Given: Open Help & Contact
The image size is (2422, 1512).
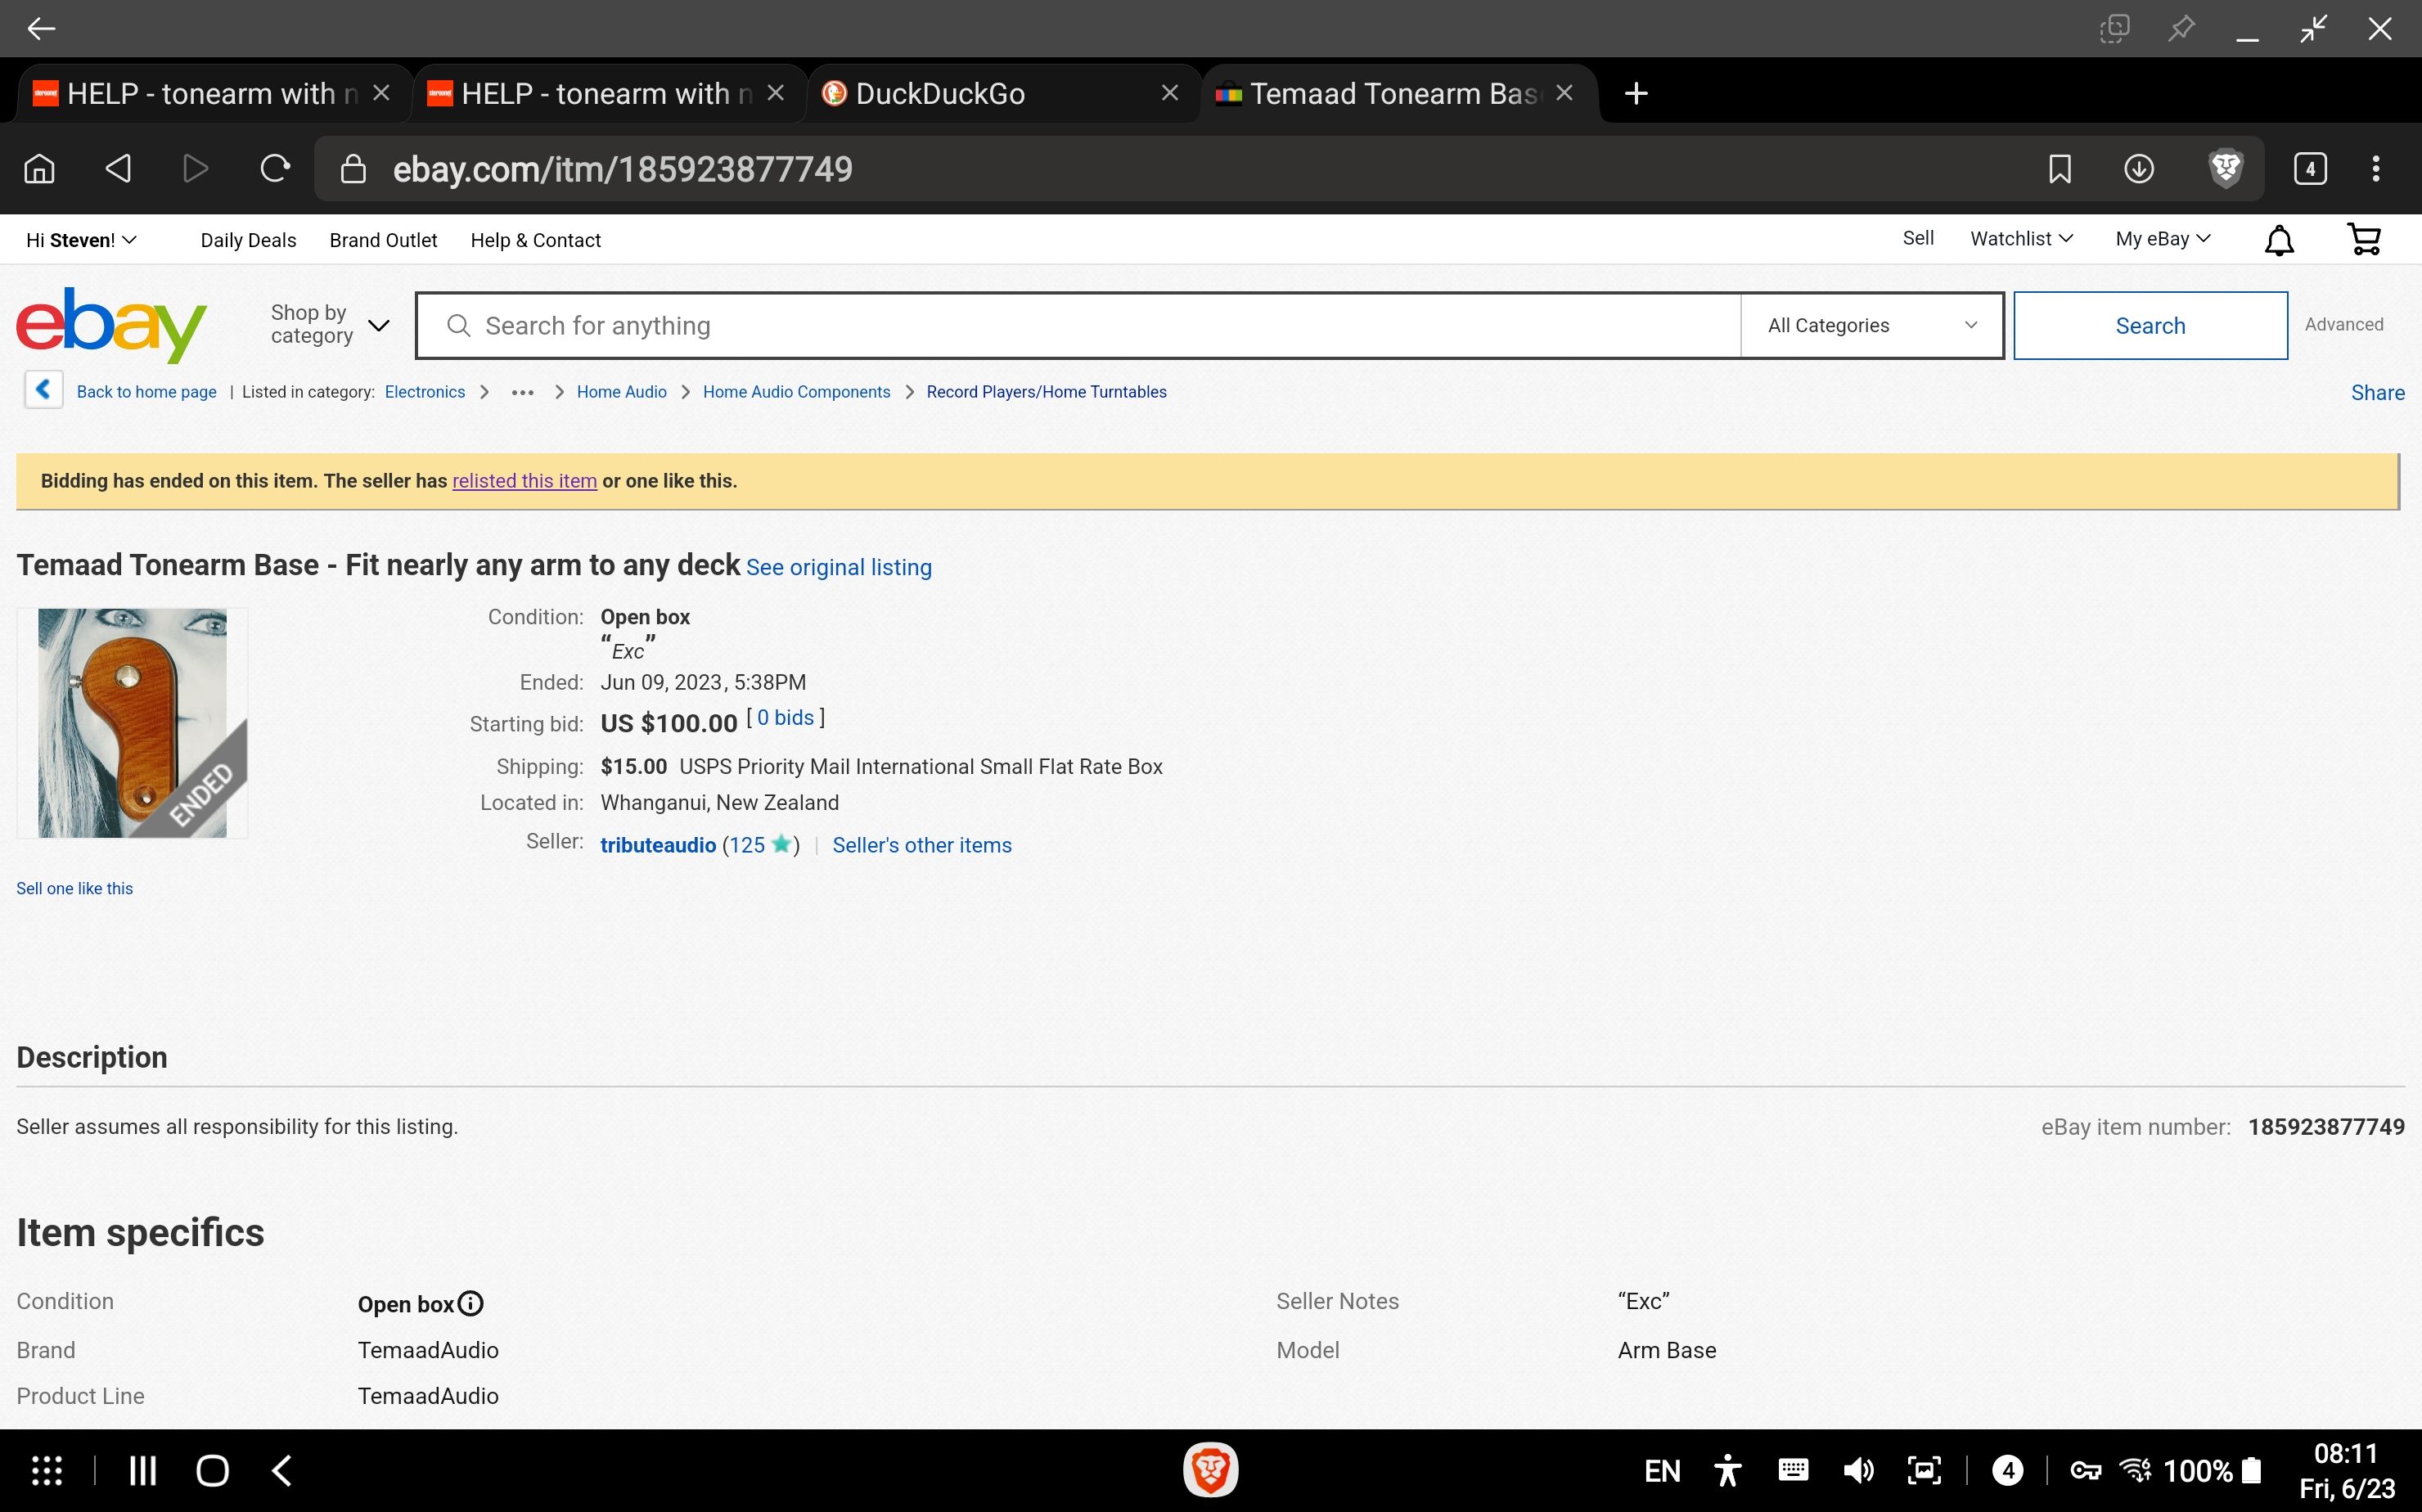Looking at the screenshot, I should click(x=535, y=240).
